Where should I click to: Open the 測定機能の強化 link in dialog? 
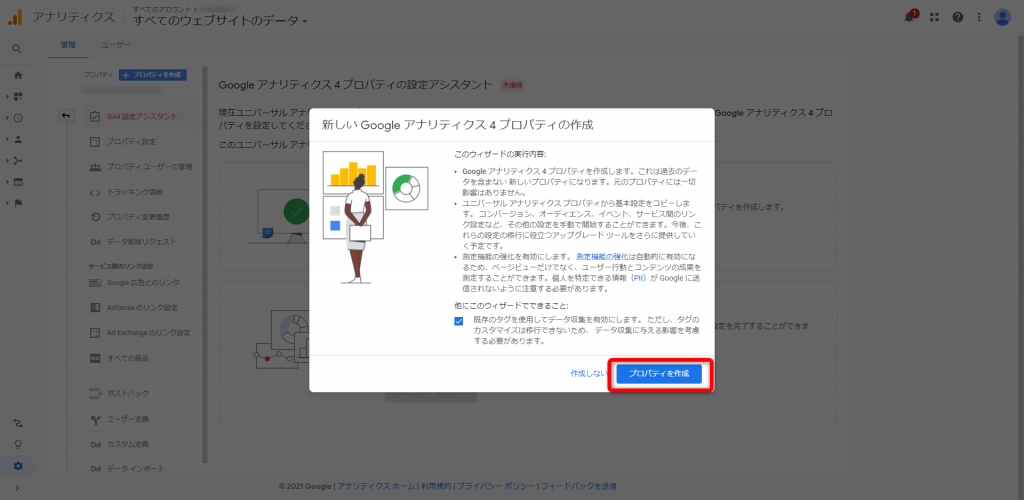pyautogui.click(x=602, y=257)
